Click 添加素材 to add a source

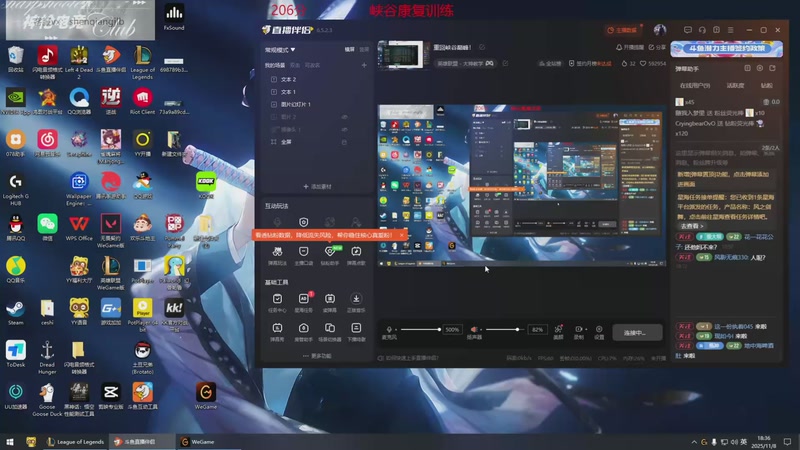(x=317, y=187)
